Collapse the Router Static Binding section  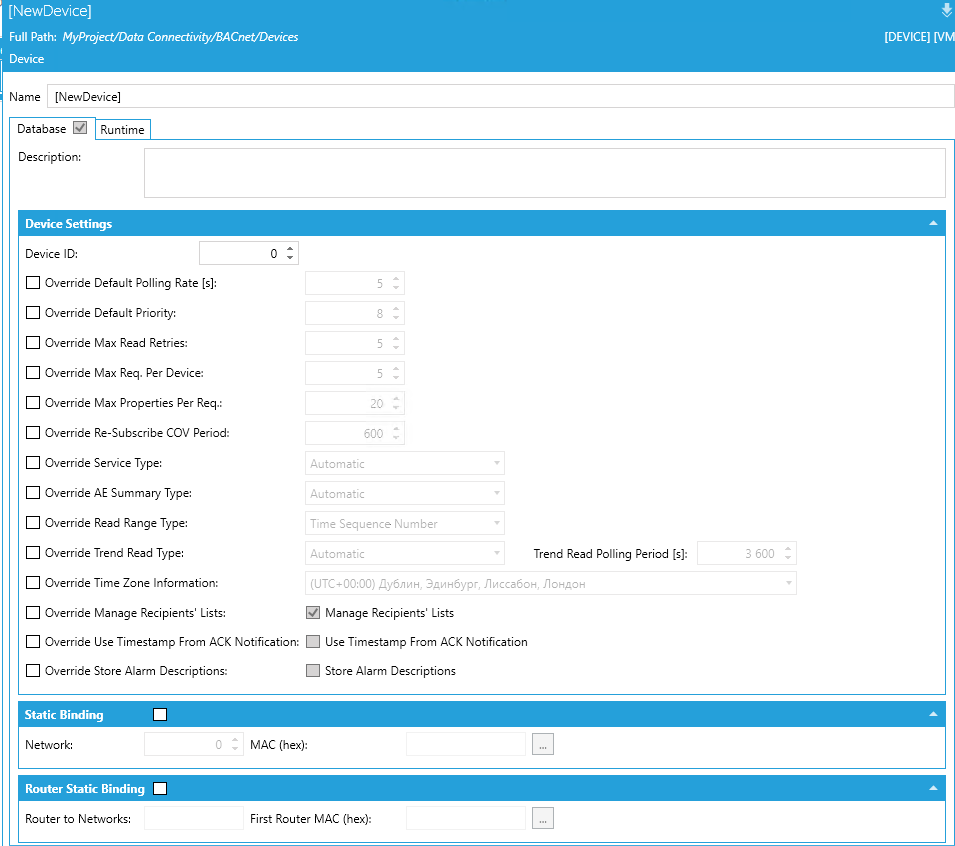coord(932,789)
